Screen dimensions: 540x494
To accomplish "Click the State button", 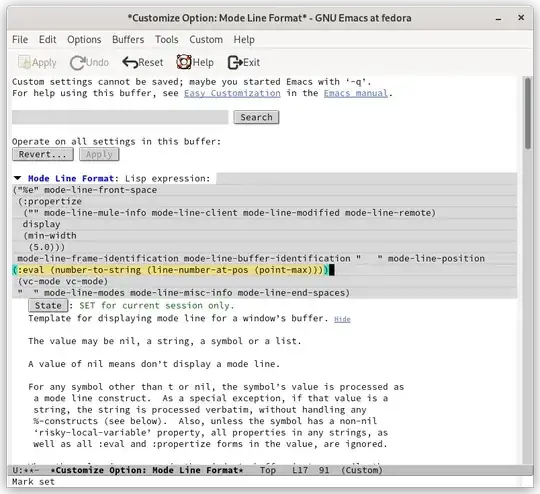I will click(48, 305).
